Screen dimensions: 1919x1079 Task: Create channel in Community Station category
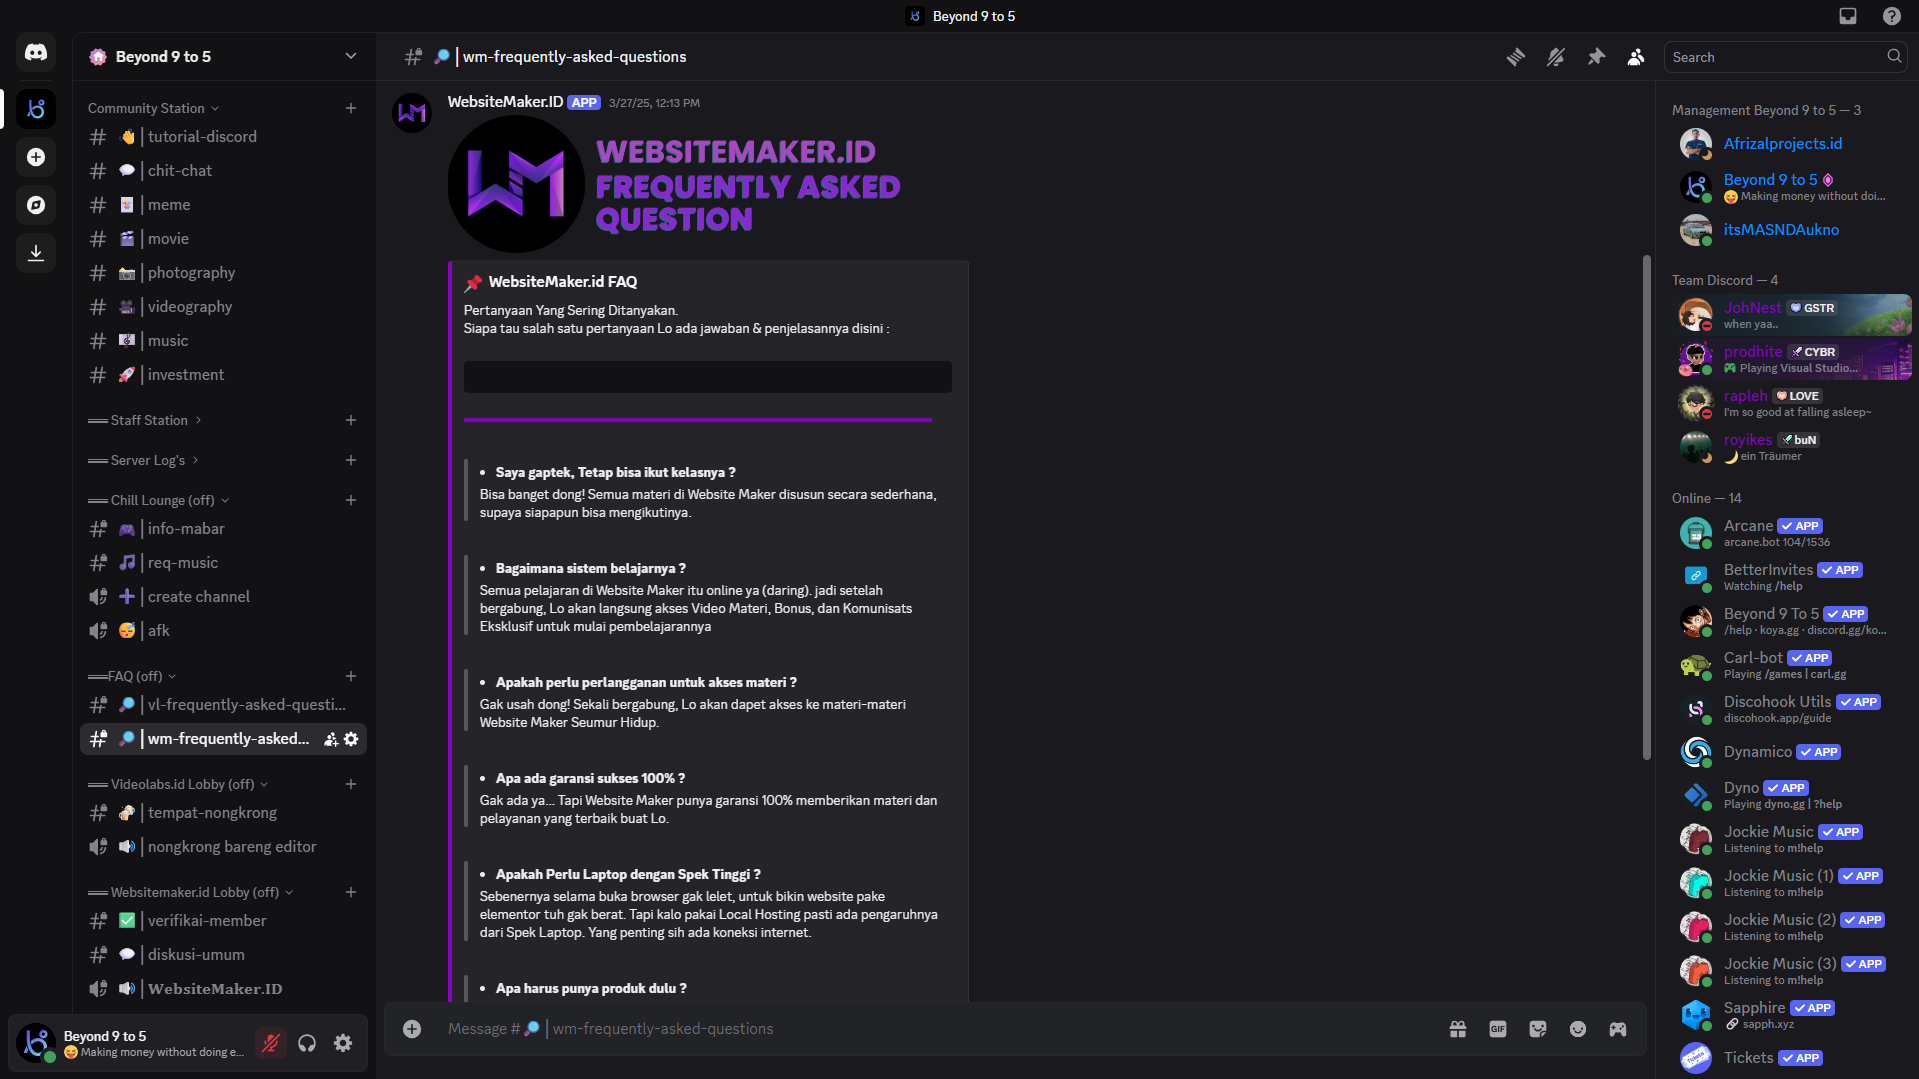pos(351,108)
